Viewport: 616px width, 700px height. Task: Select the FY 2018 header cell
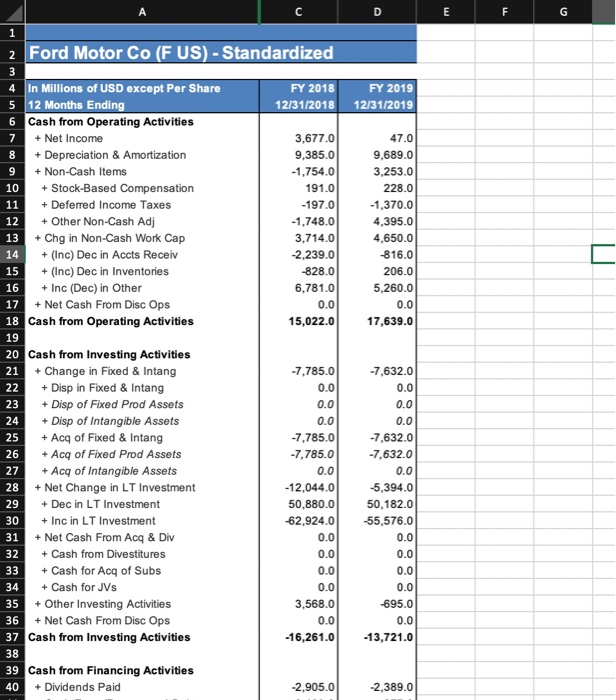(299, 88)
